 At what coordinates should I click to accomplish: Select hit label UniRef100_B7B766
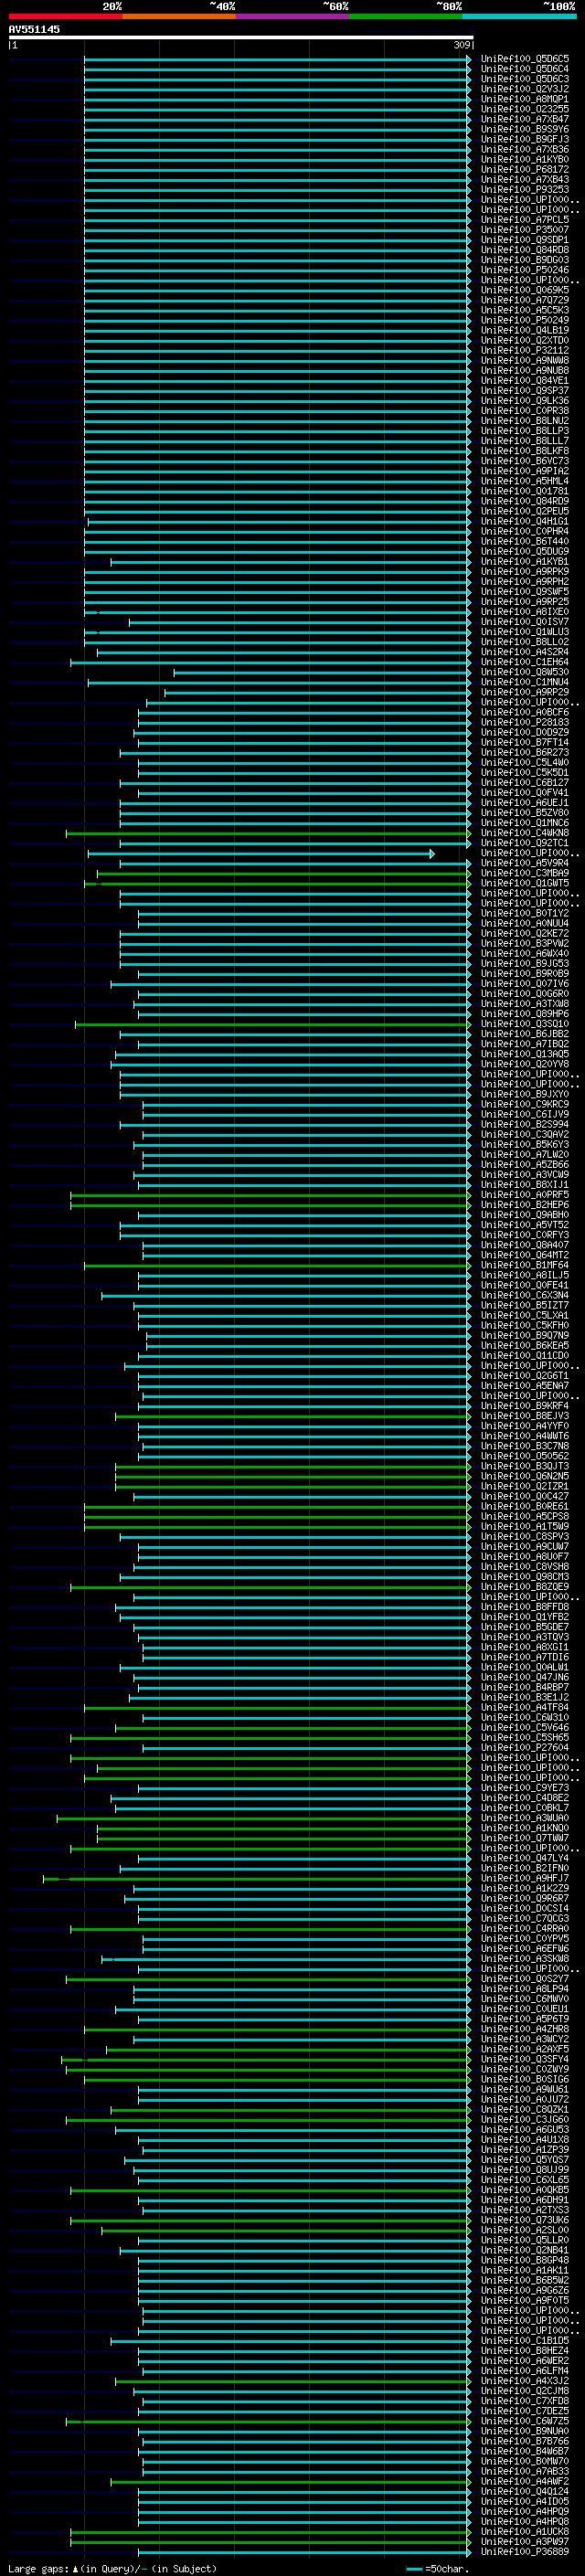pyautogui.click(x=525, y=2441)
